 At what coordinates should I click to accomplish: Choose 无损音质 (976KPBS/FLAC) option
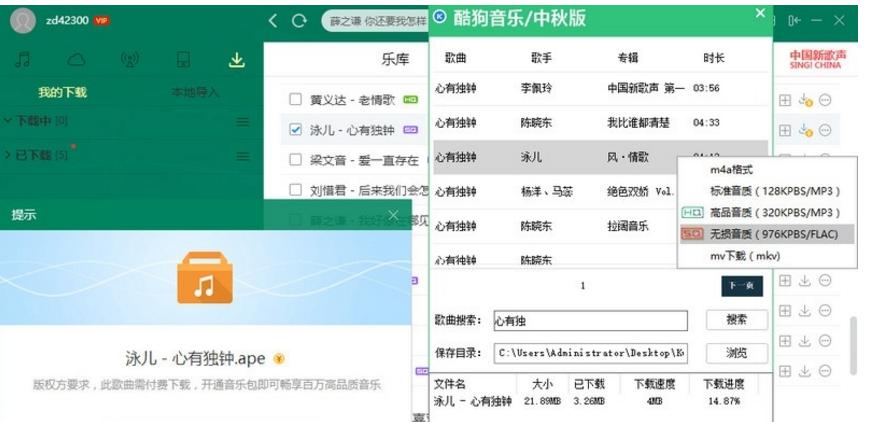tap(766, 234)
